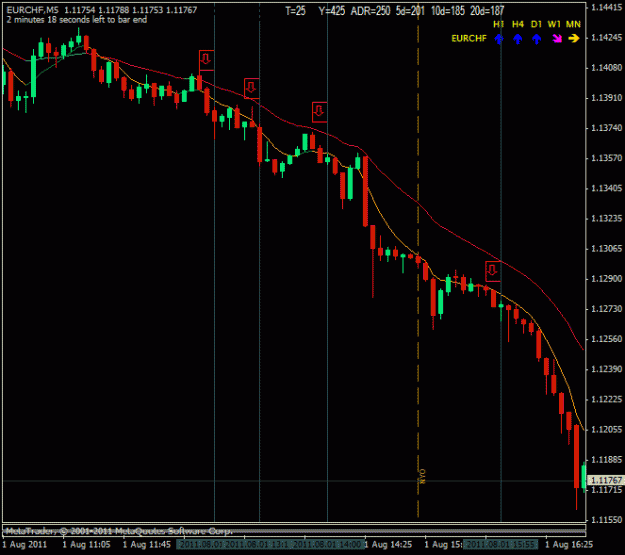Viewport: 625px width, 555px height.
Task: Click the 1.12560 price scale label
Action: pyautogui.click(x=606, y=339)
